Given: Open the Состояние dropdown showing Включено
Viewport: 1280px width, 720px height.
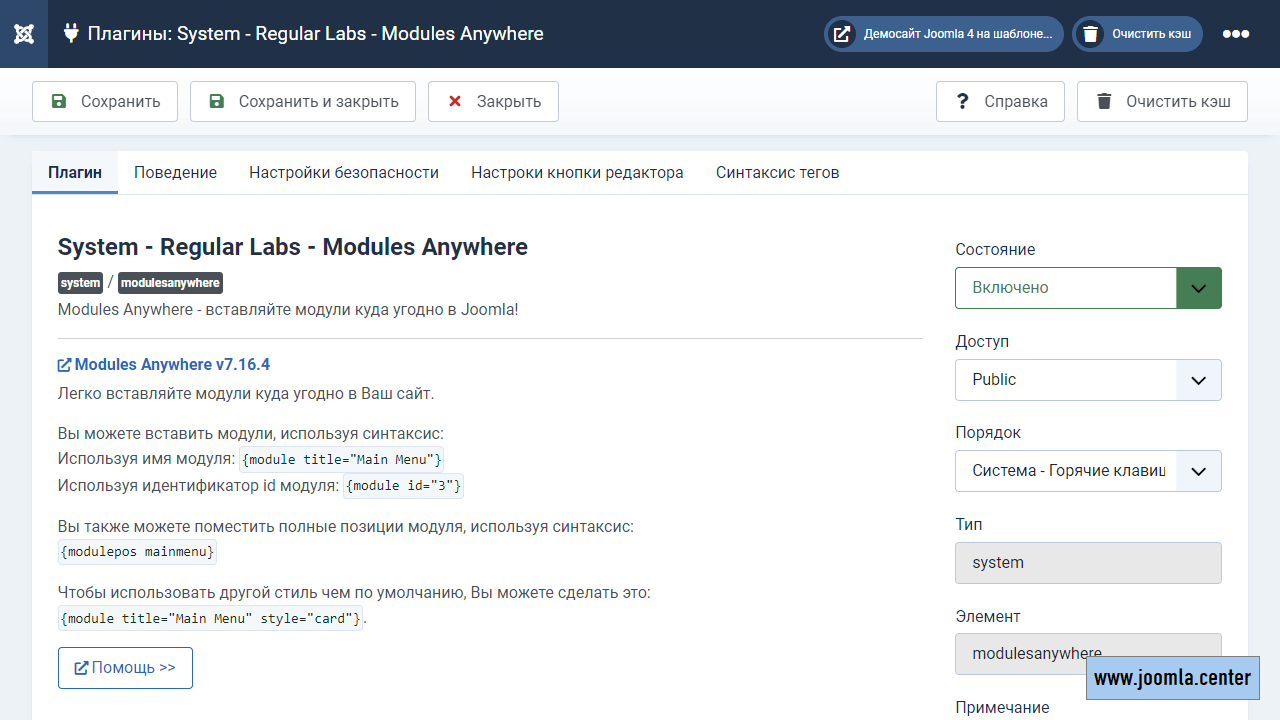Looking at the screenshot, I should (1197, 287).
